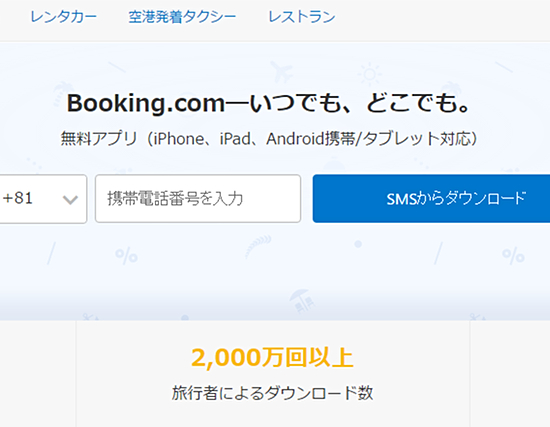Click the percent symbol below the phone field
Viewport: 550px width, 427px height.
pyautogui.click(x=126, y=255)
